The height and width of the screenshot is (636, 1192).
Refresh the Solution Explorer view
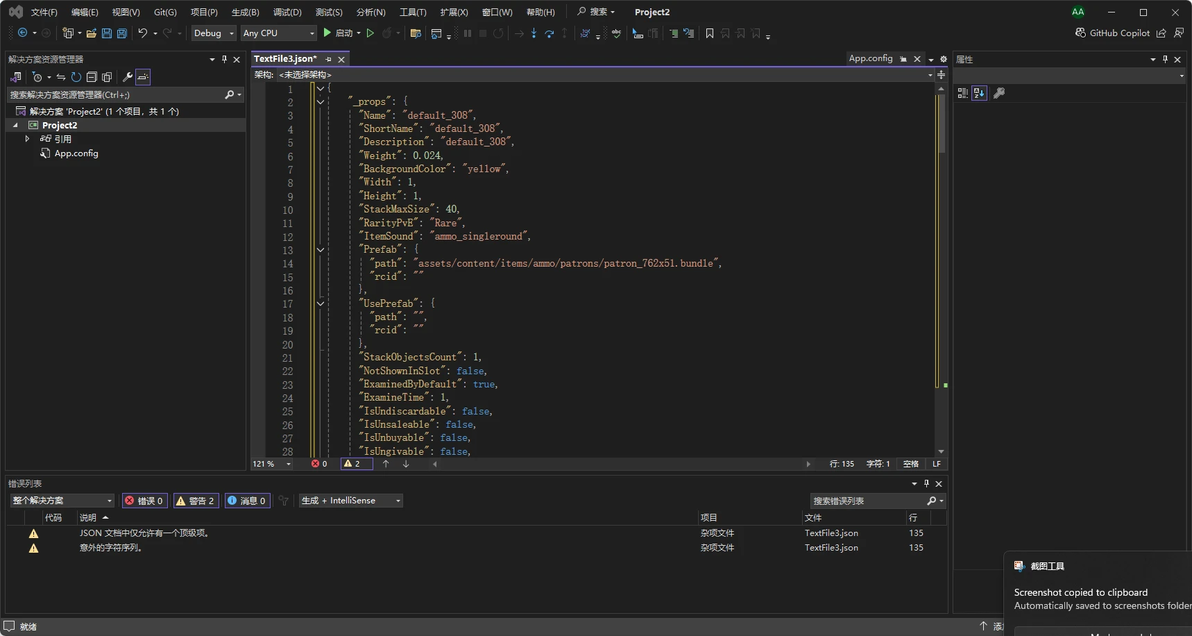[x=76, y=77]
